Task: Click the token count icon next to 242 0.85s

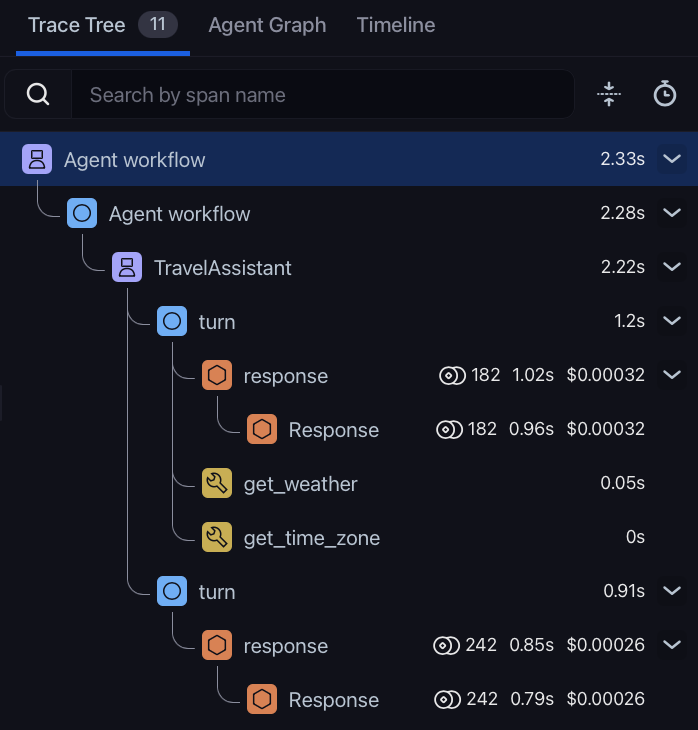Action: (x=446, y=646)
